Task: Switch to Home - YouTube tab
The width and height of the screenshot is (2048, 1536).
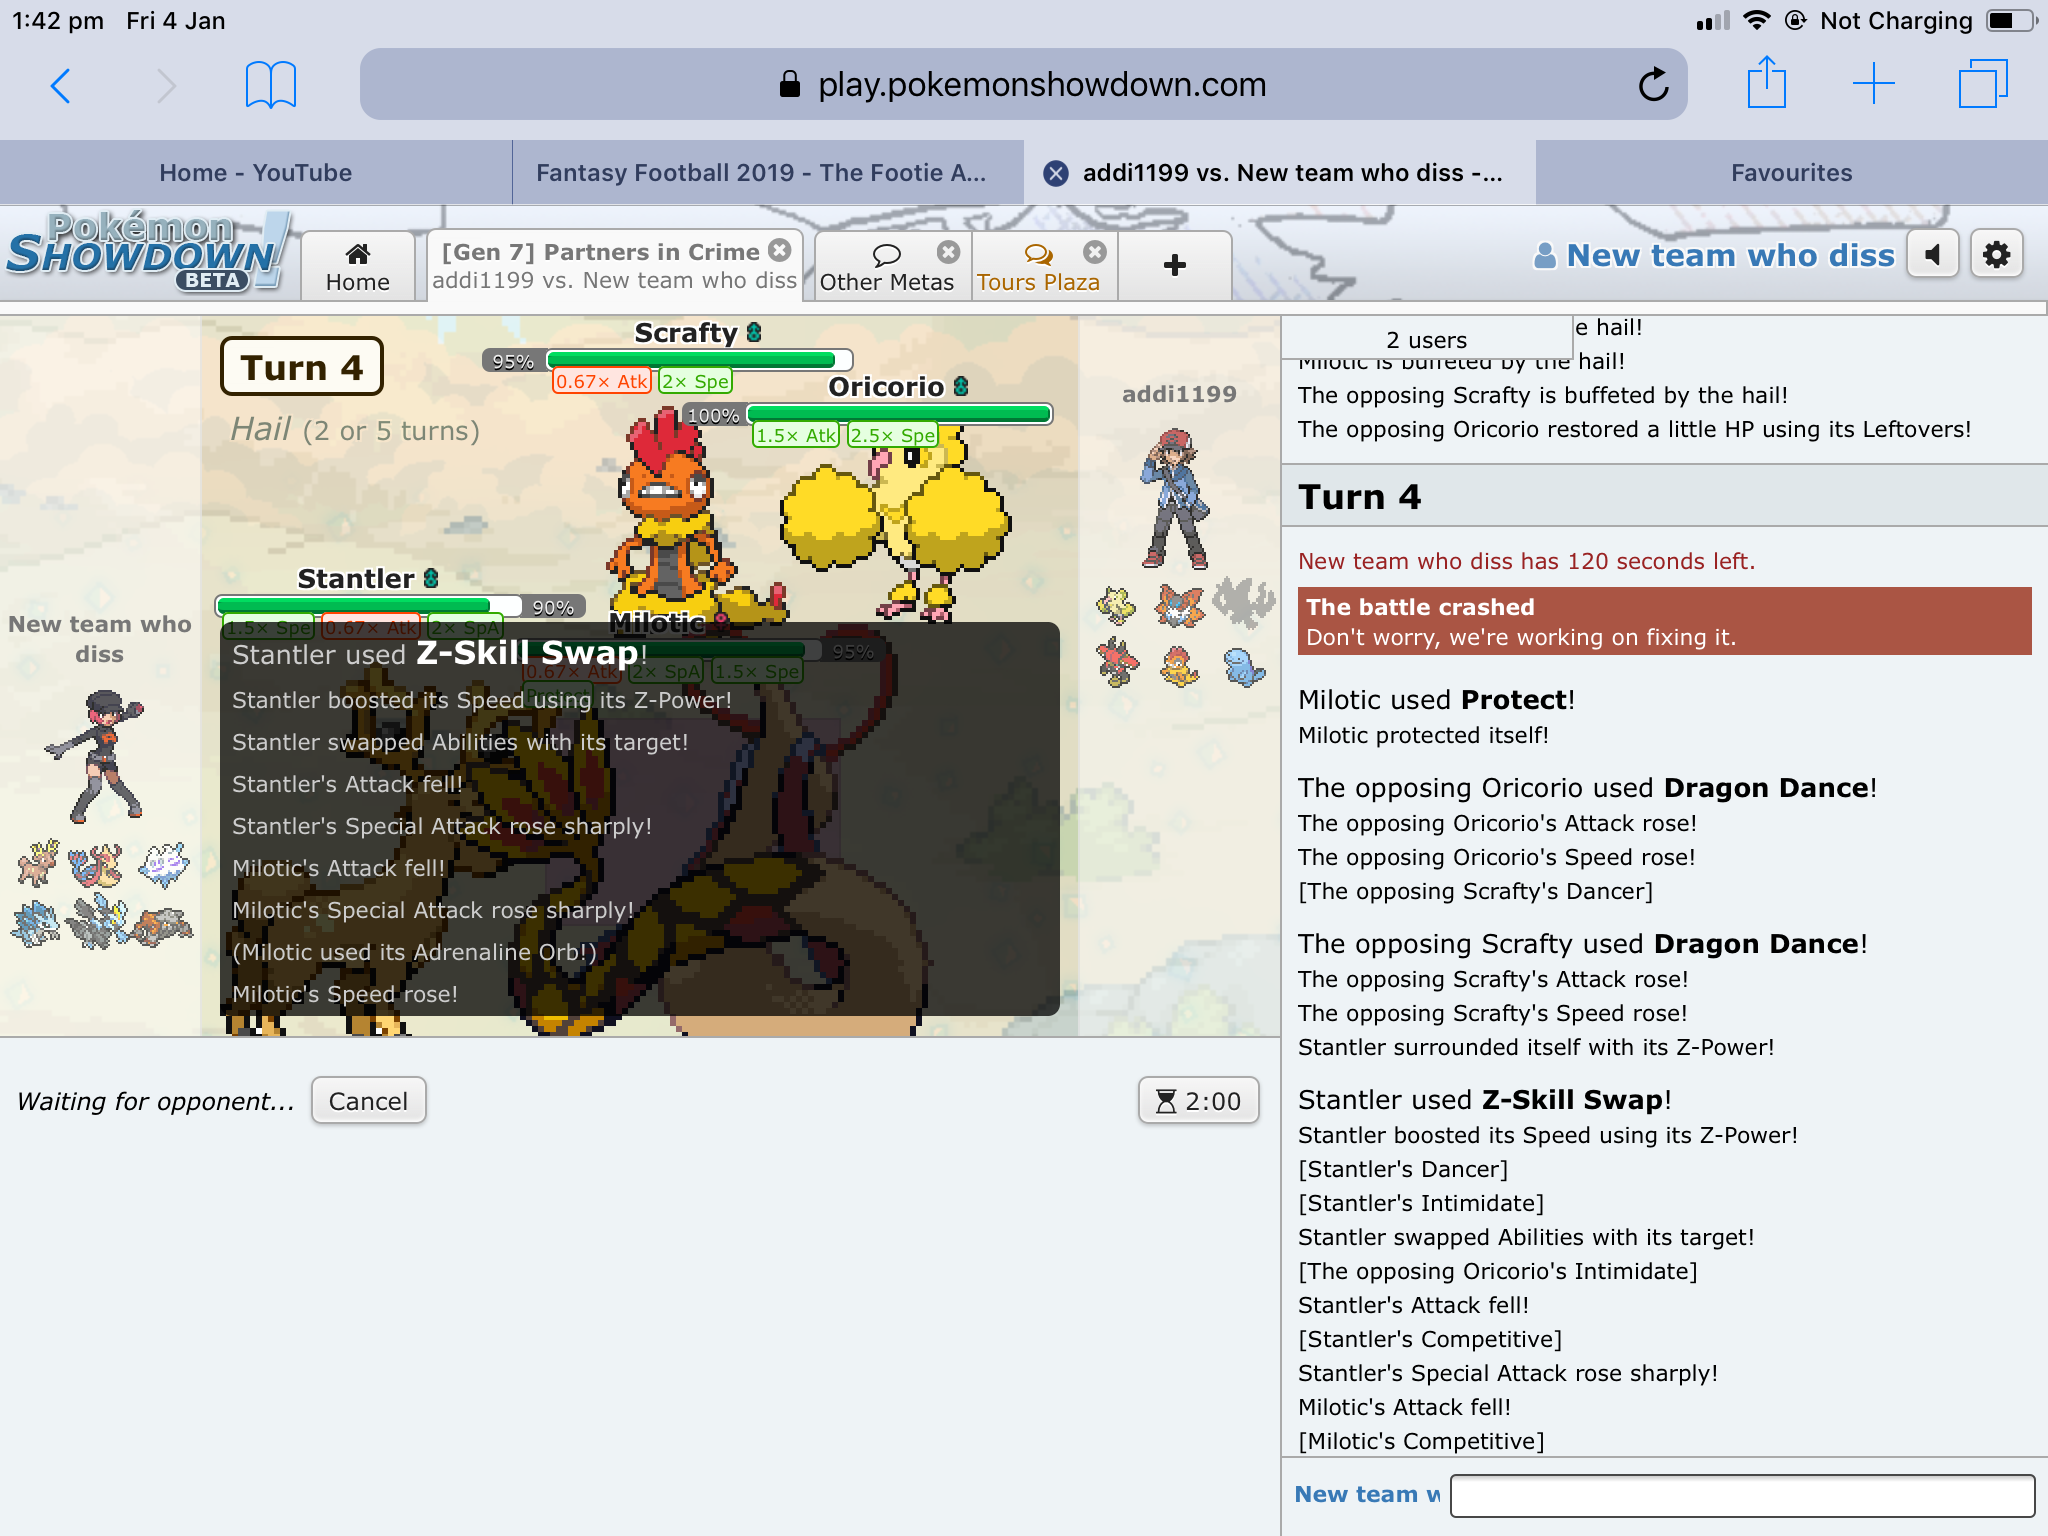Action: coord(255,173)
